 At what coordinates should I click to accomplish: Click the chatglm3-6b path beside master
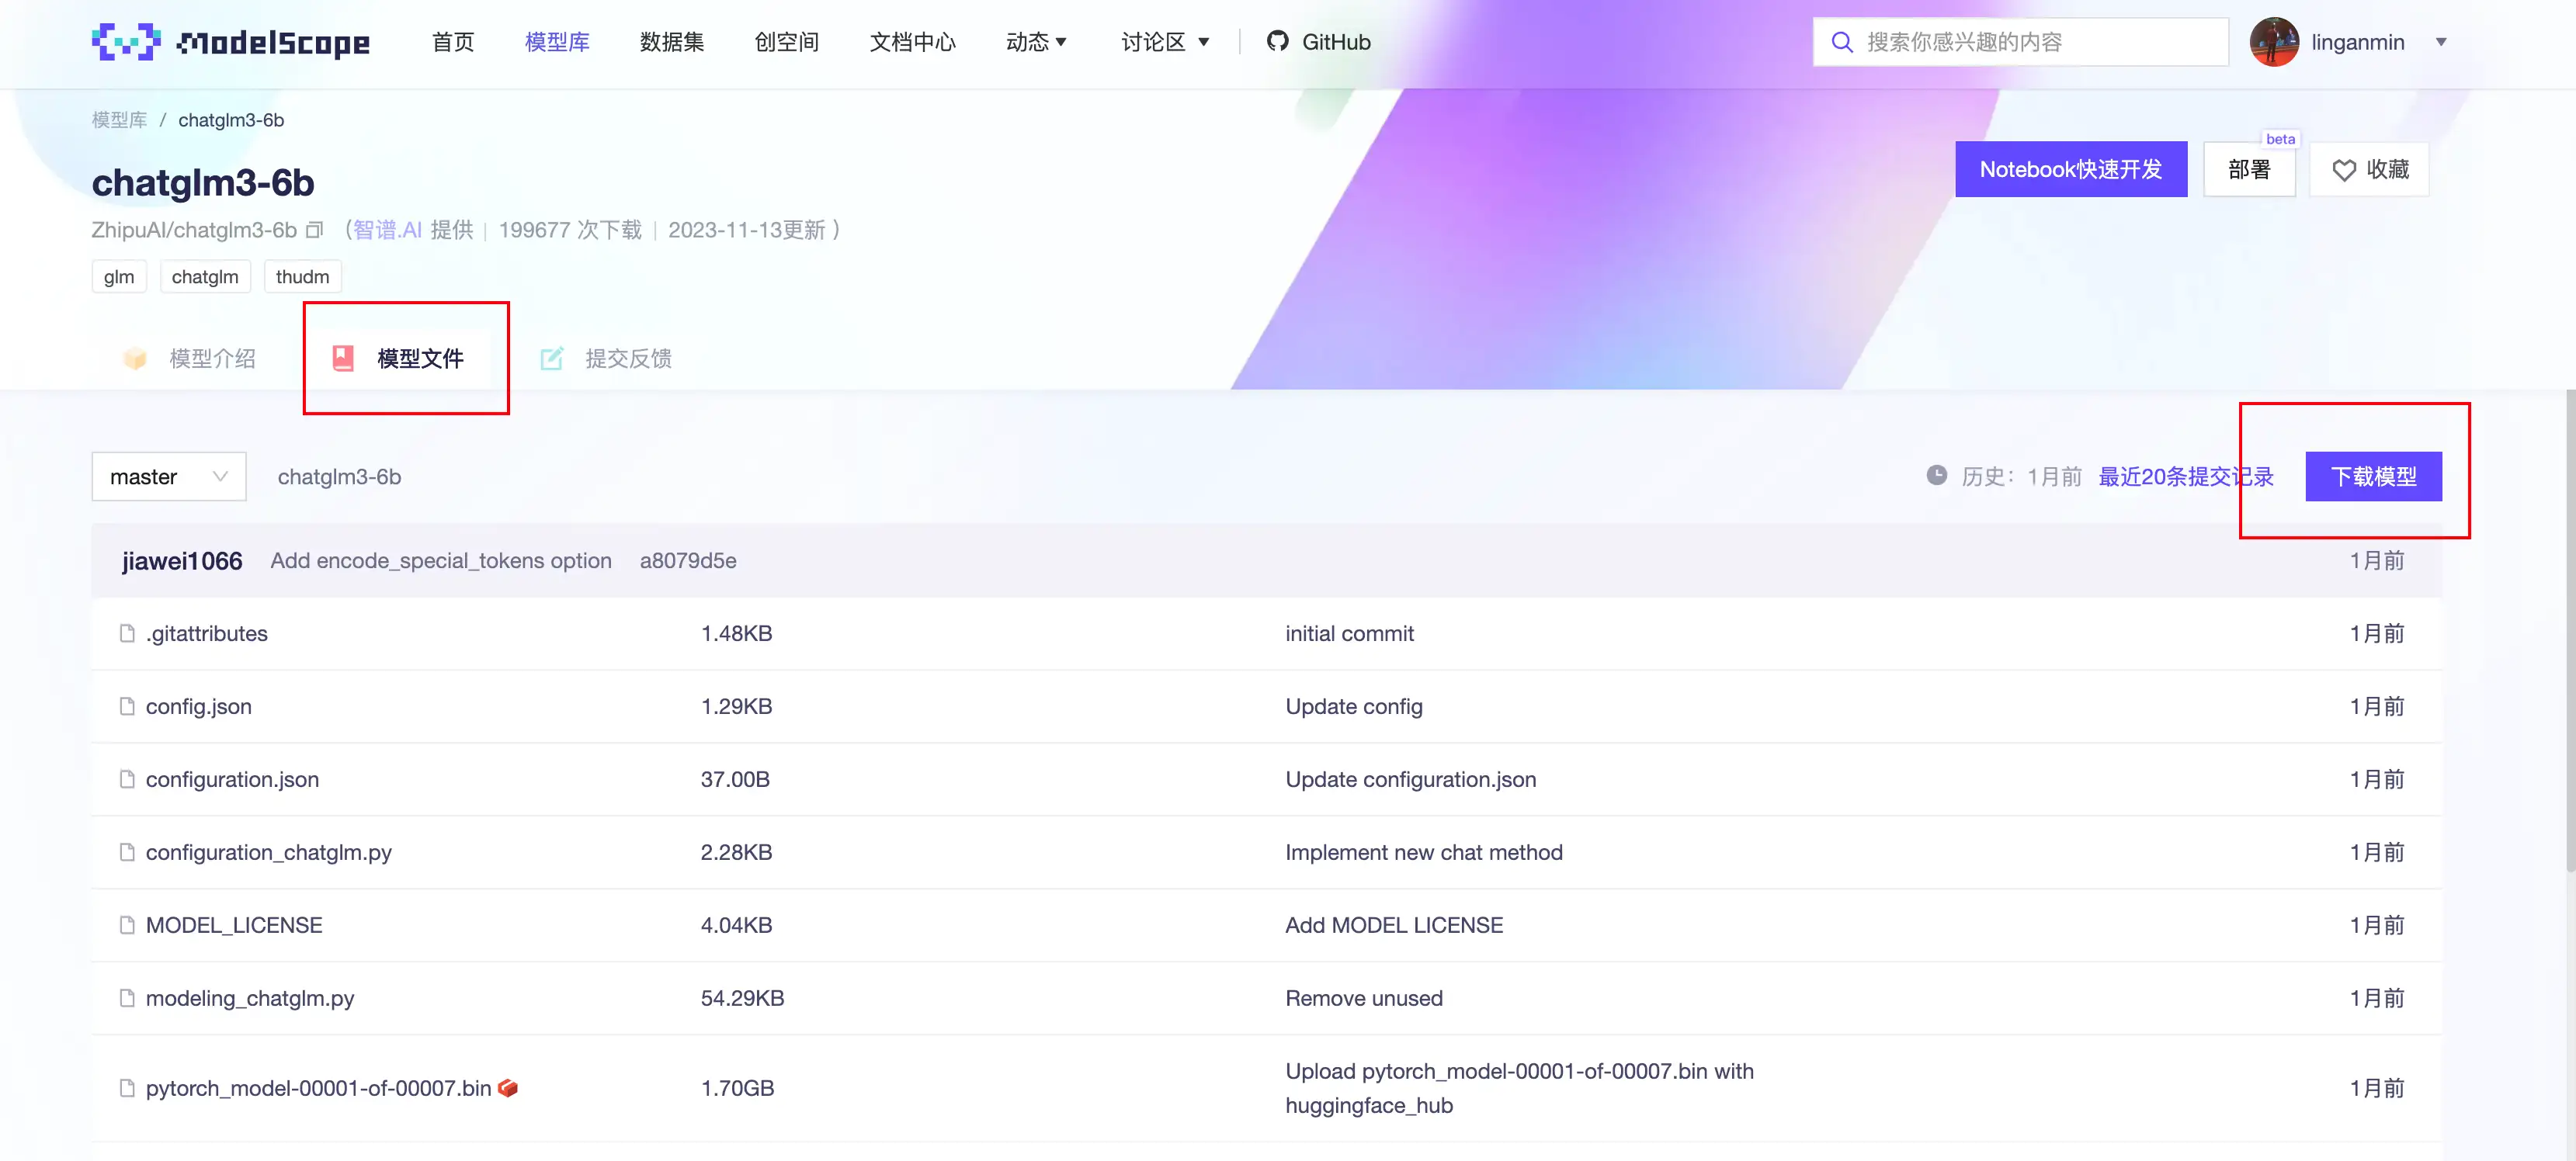(339, 477)
